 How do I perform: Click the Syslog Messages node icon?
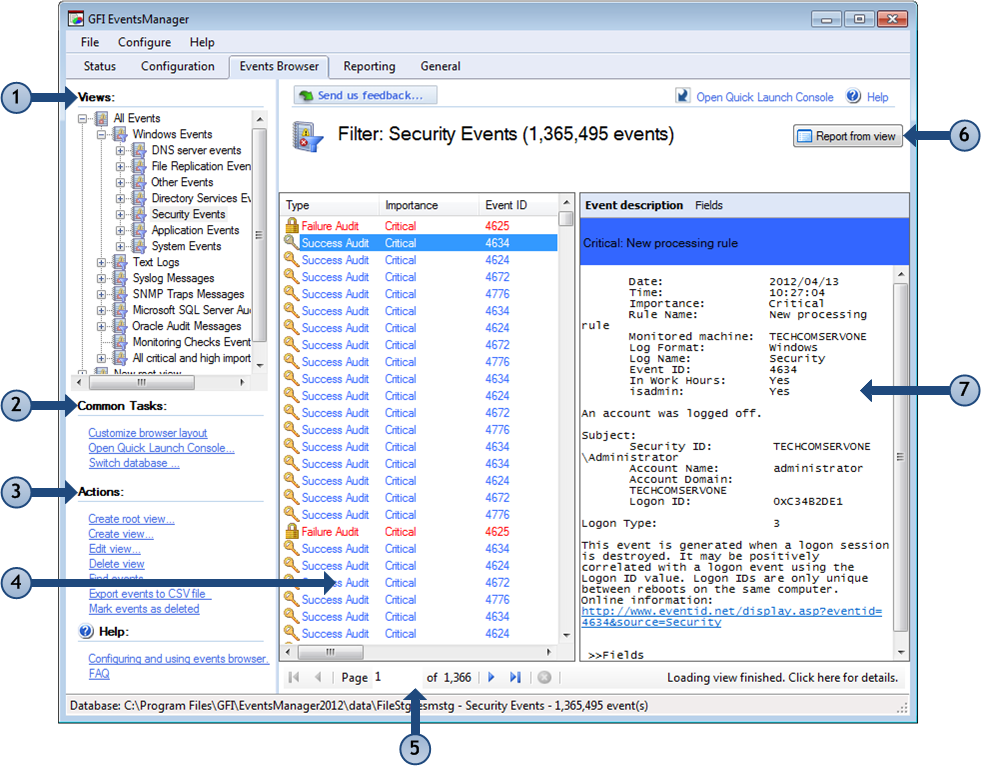(119, 278)
